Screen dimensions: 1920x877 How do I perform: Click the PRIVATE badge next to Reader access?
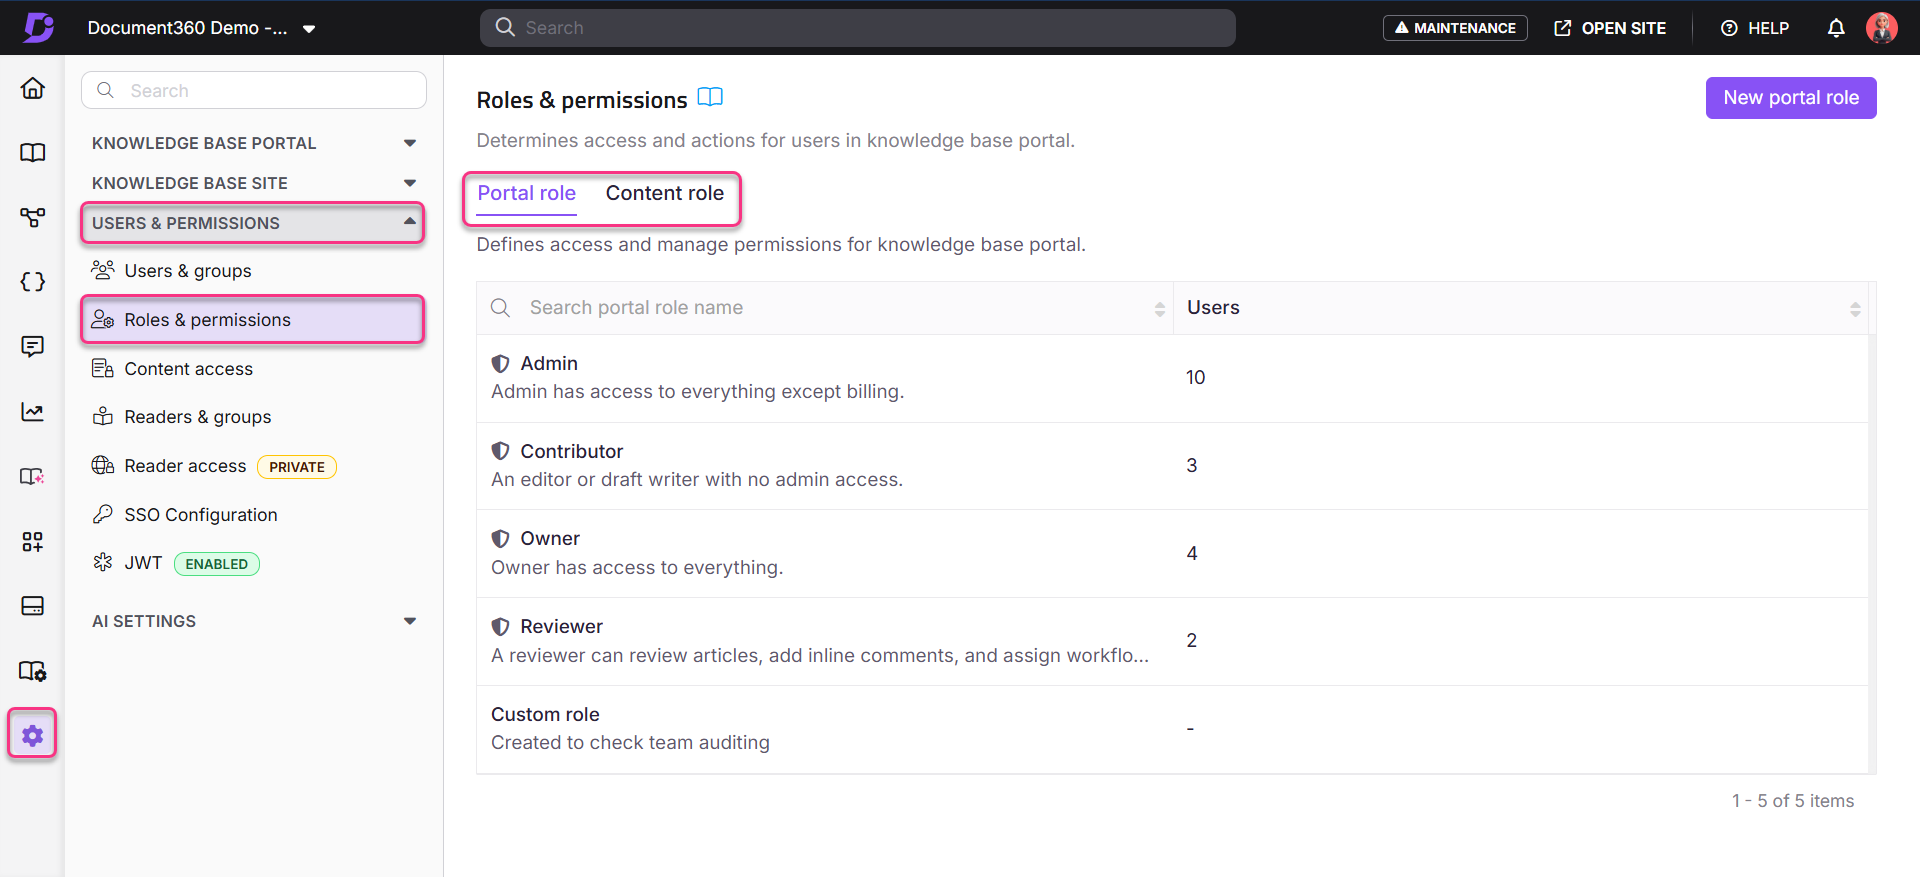point(297,467)
